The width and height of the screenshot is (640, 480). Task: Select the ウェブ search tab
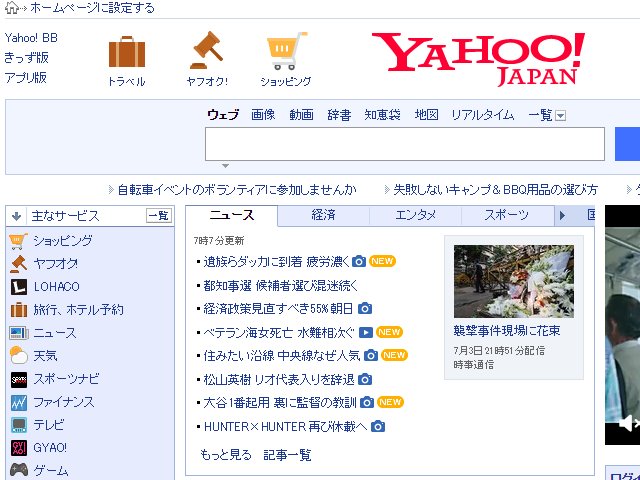click(x=223, y=115)
